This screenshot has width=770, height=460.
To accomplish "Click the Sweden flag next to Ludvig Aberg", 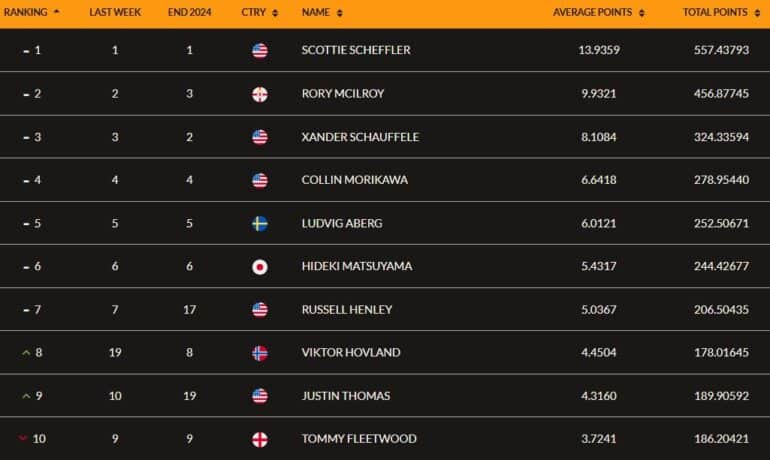I will 260,223.
